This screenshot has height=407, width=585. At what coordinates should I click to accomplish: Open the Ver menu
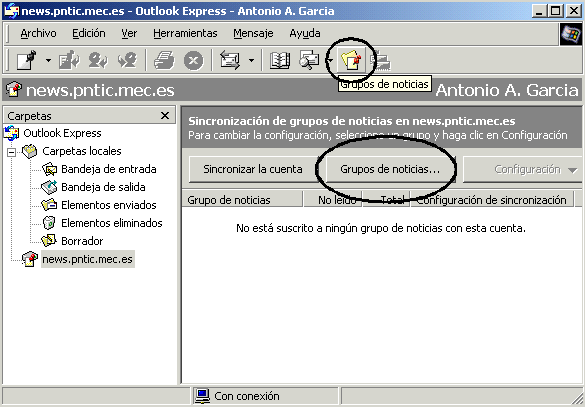129,33
